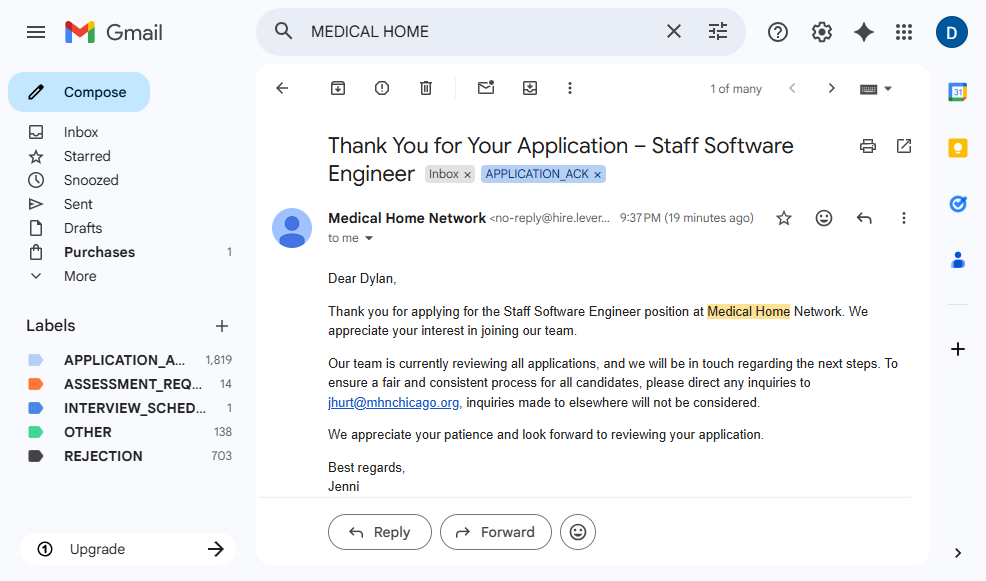
Task: Delete the email with trash icon
Action: click(426, 88)
